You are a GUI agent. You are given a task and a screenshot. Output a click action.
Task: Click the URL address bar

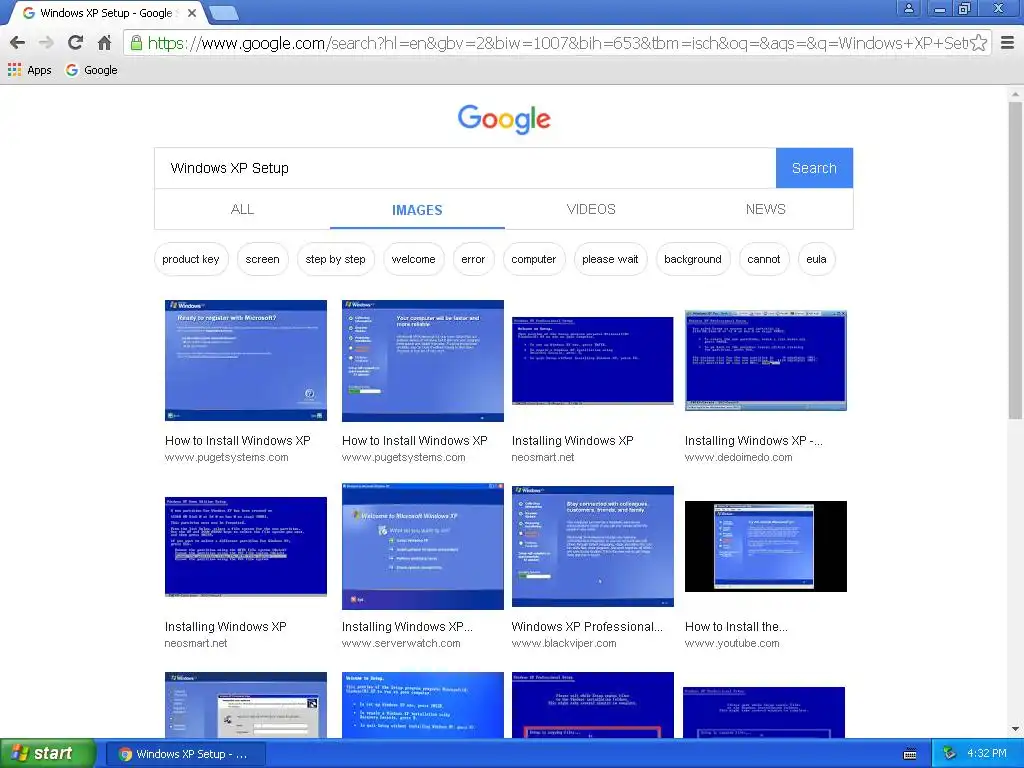pos(555,43)
